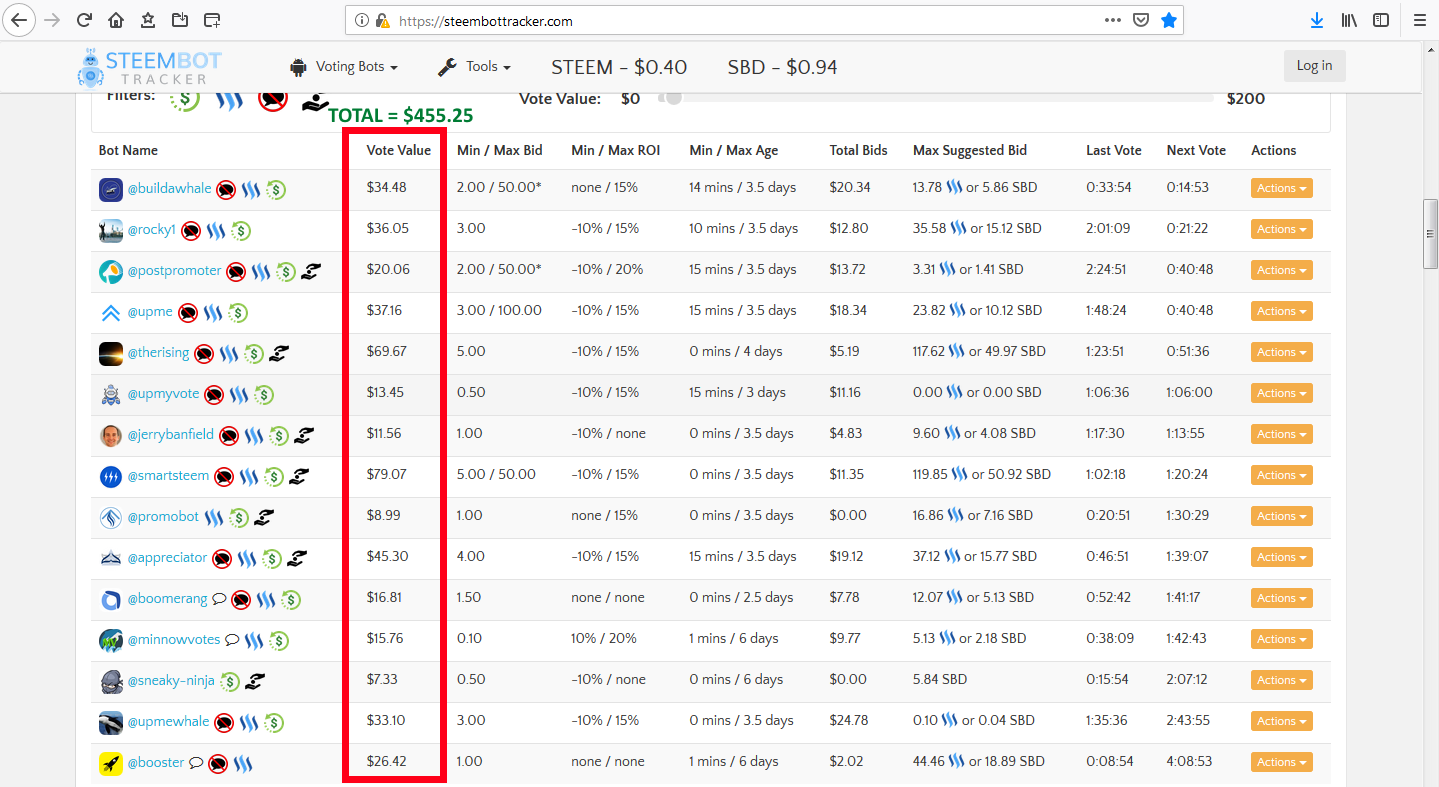Click @smartsteem blue avatar icon
The image size is (1439, 787).
[x=111, y=476]
